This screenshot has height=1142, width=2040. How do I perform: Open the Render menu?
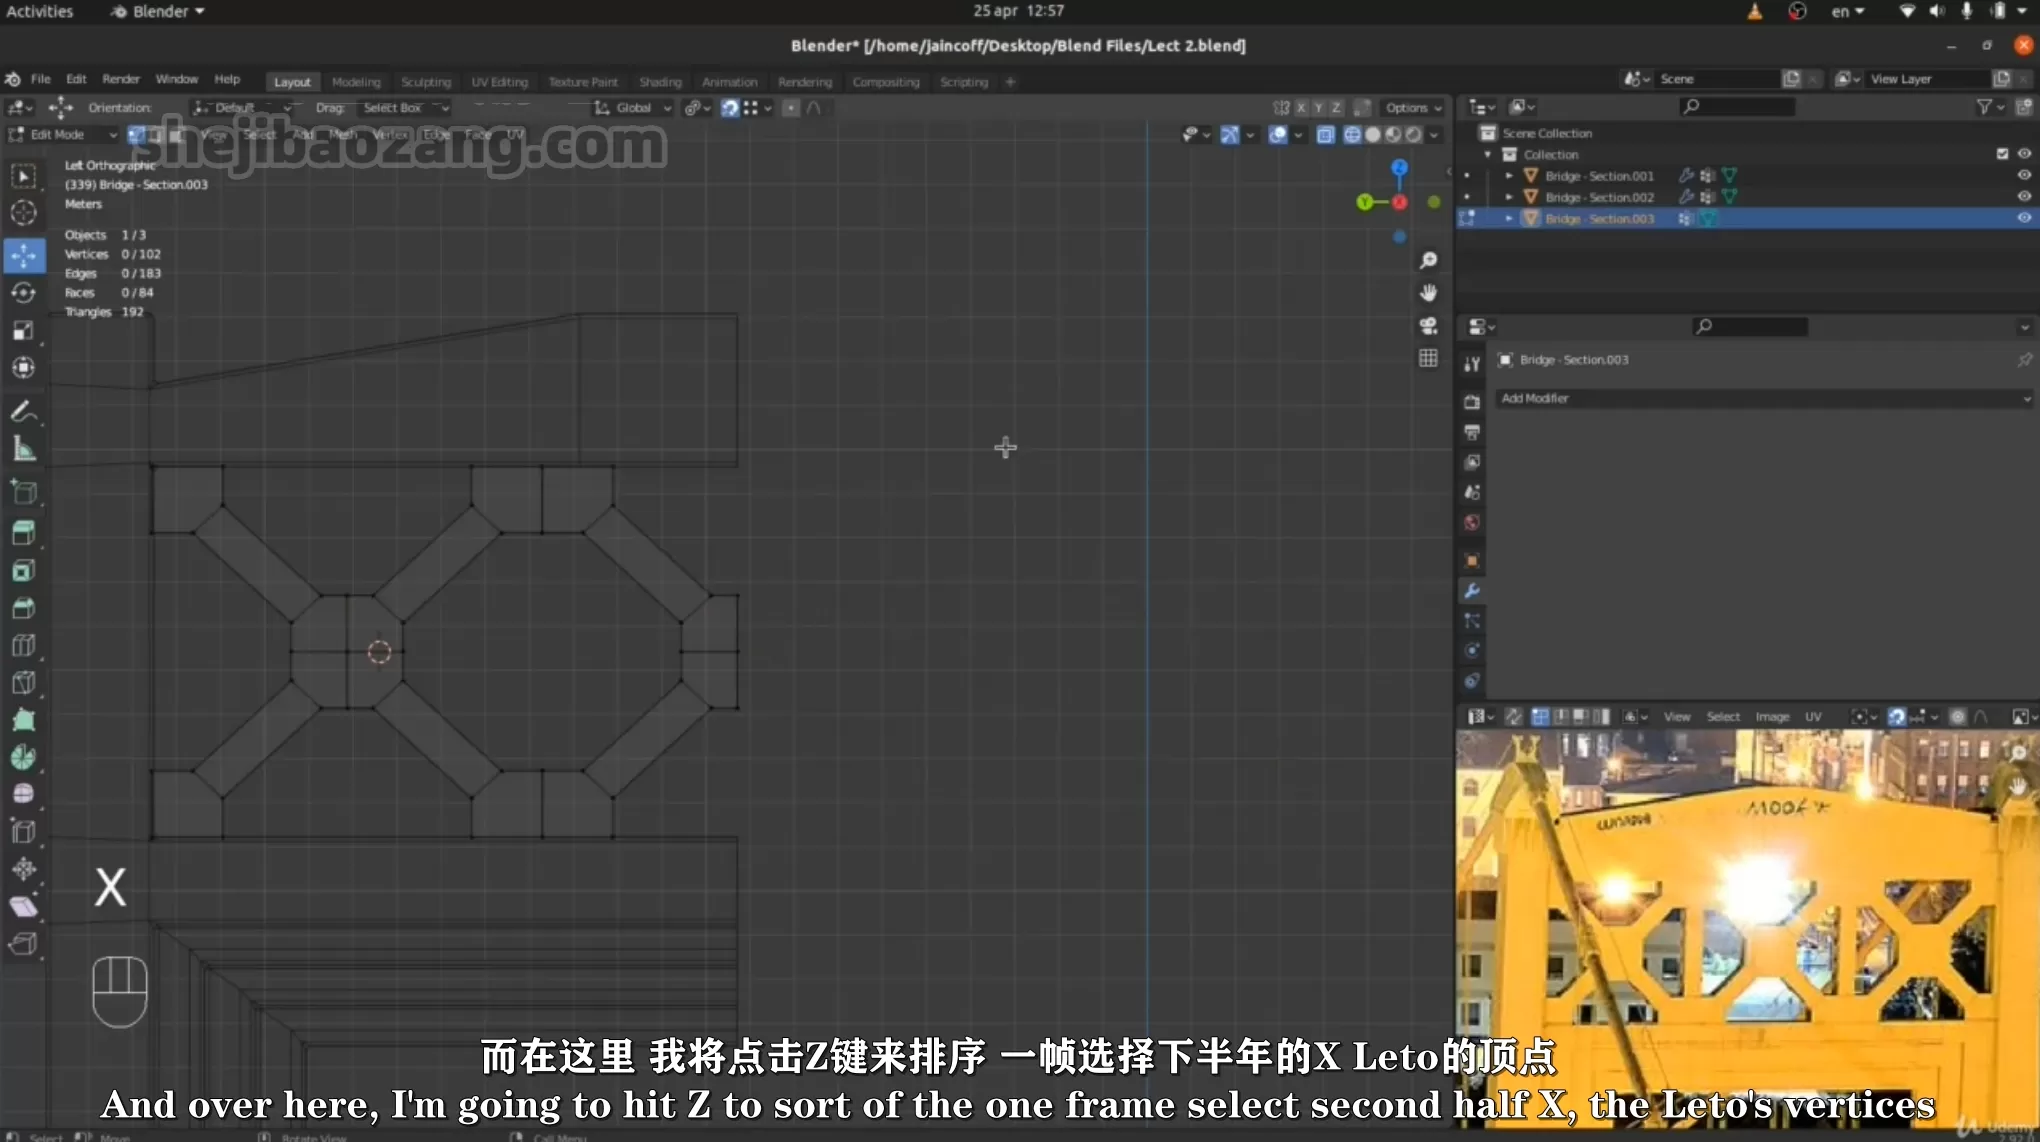point(121,79)
